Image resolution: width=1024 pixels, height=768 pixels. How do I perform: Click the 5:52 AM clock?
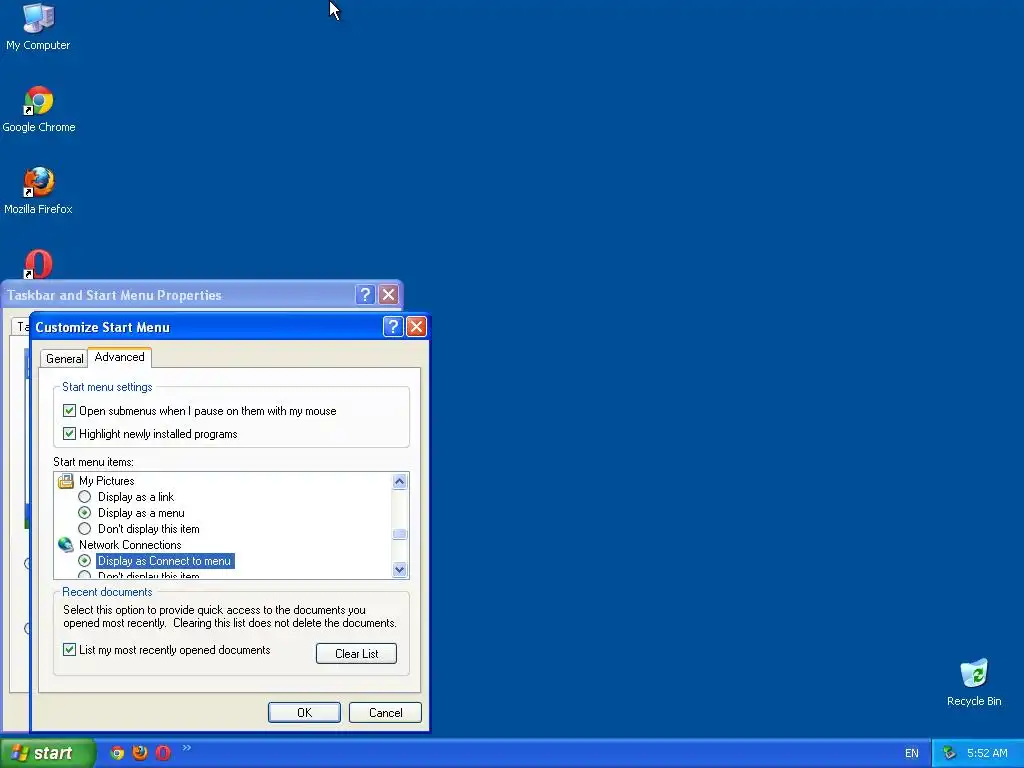(987, 753)
